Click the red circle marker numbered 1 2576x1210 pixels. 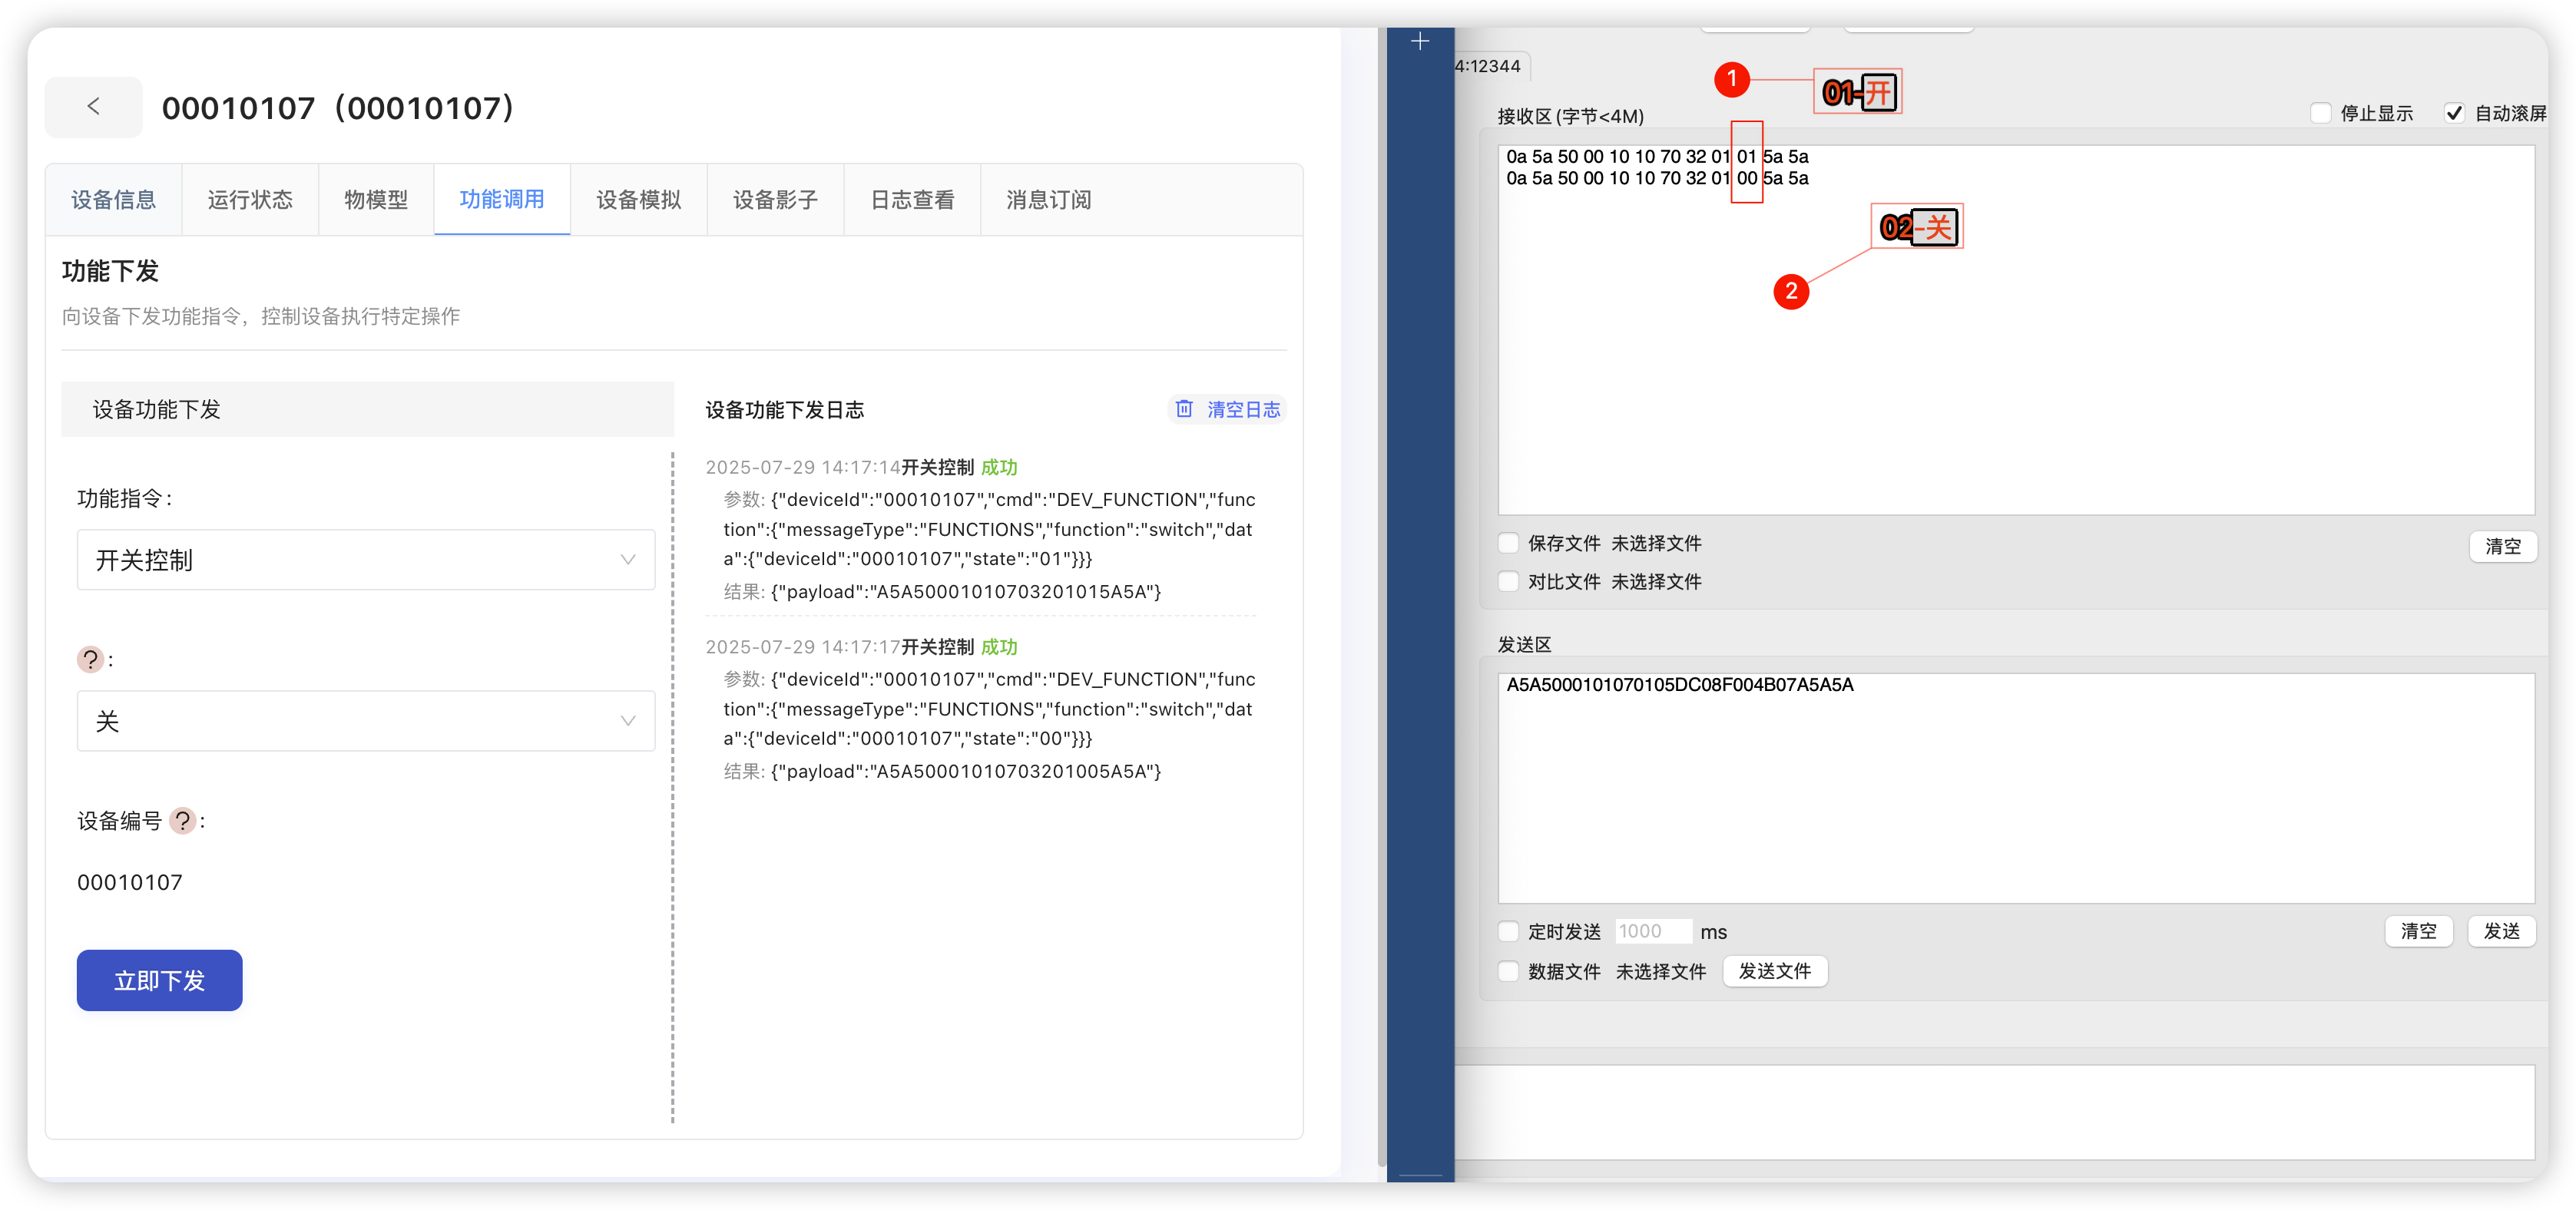tap(1732, 79)
